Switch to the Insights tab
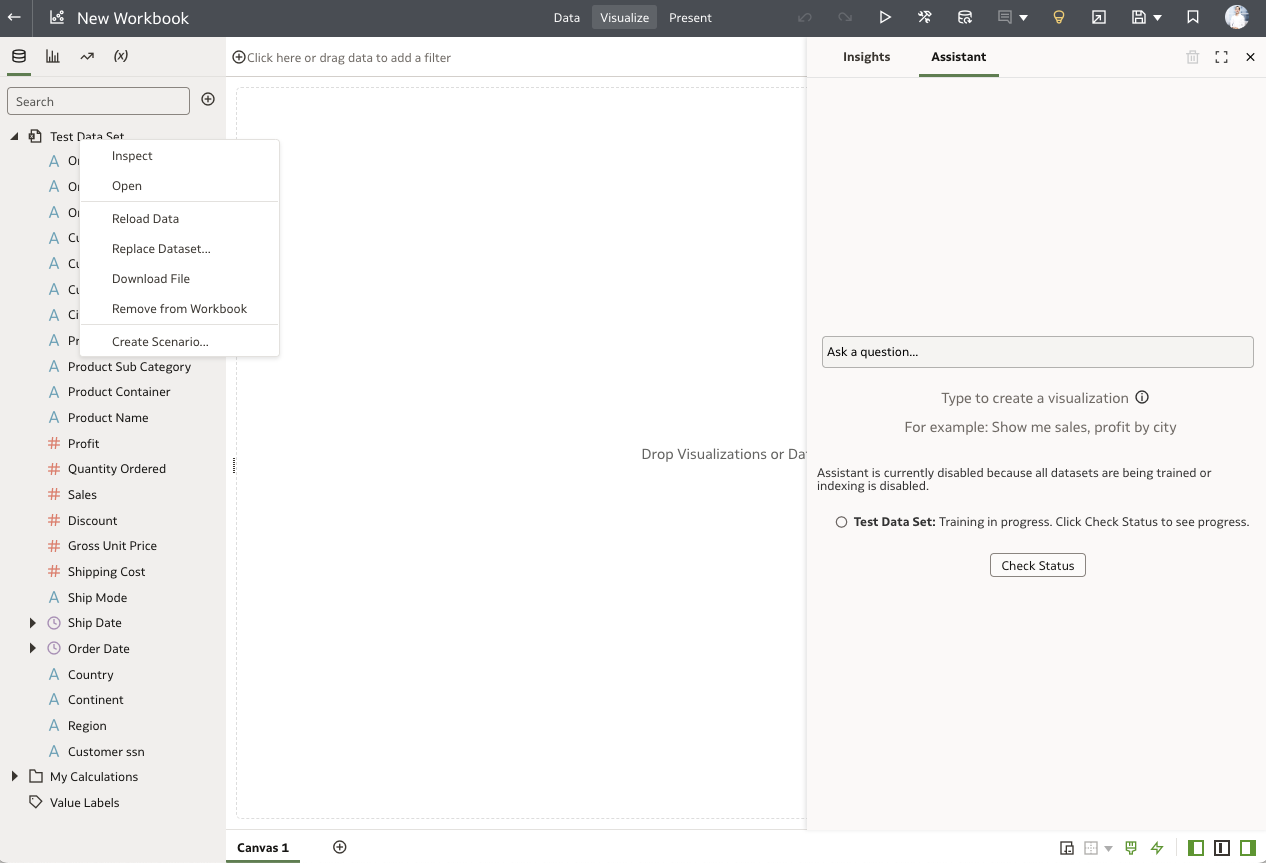 click(x=866, y=57)
